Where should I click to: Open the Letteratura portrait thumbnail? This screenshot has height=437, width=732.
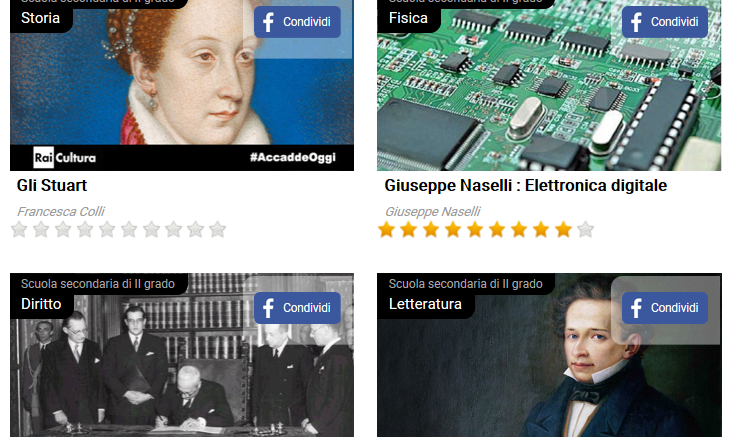[549, 355]
